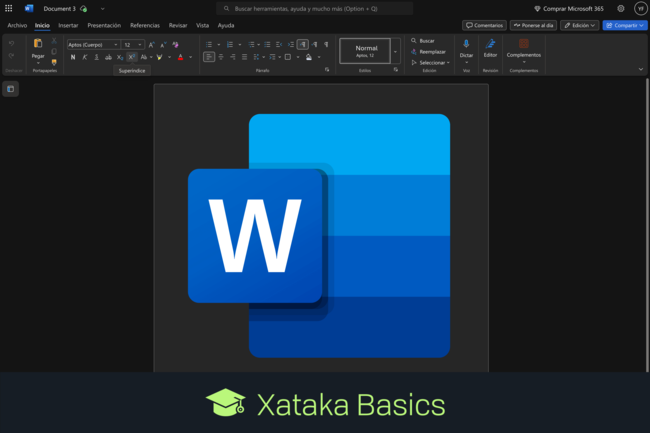Click the Buscar search icon

(414, 41)
